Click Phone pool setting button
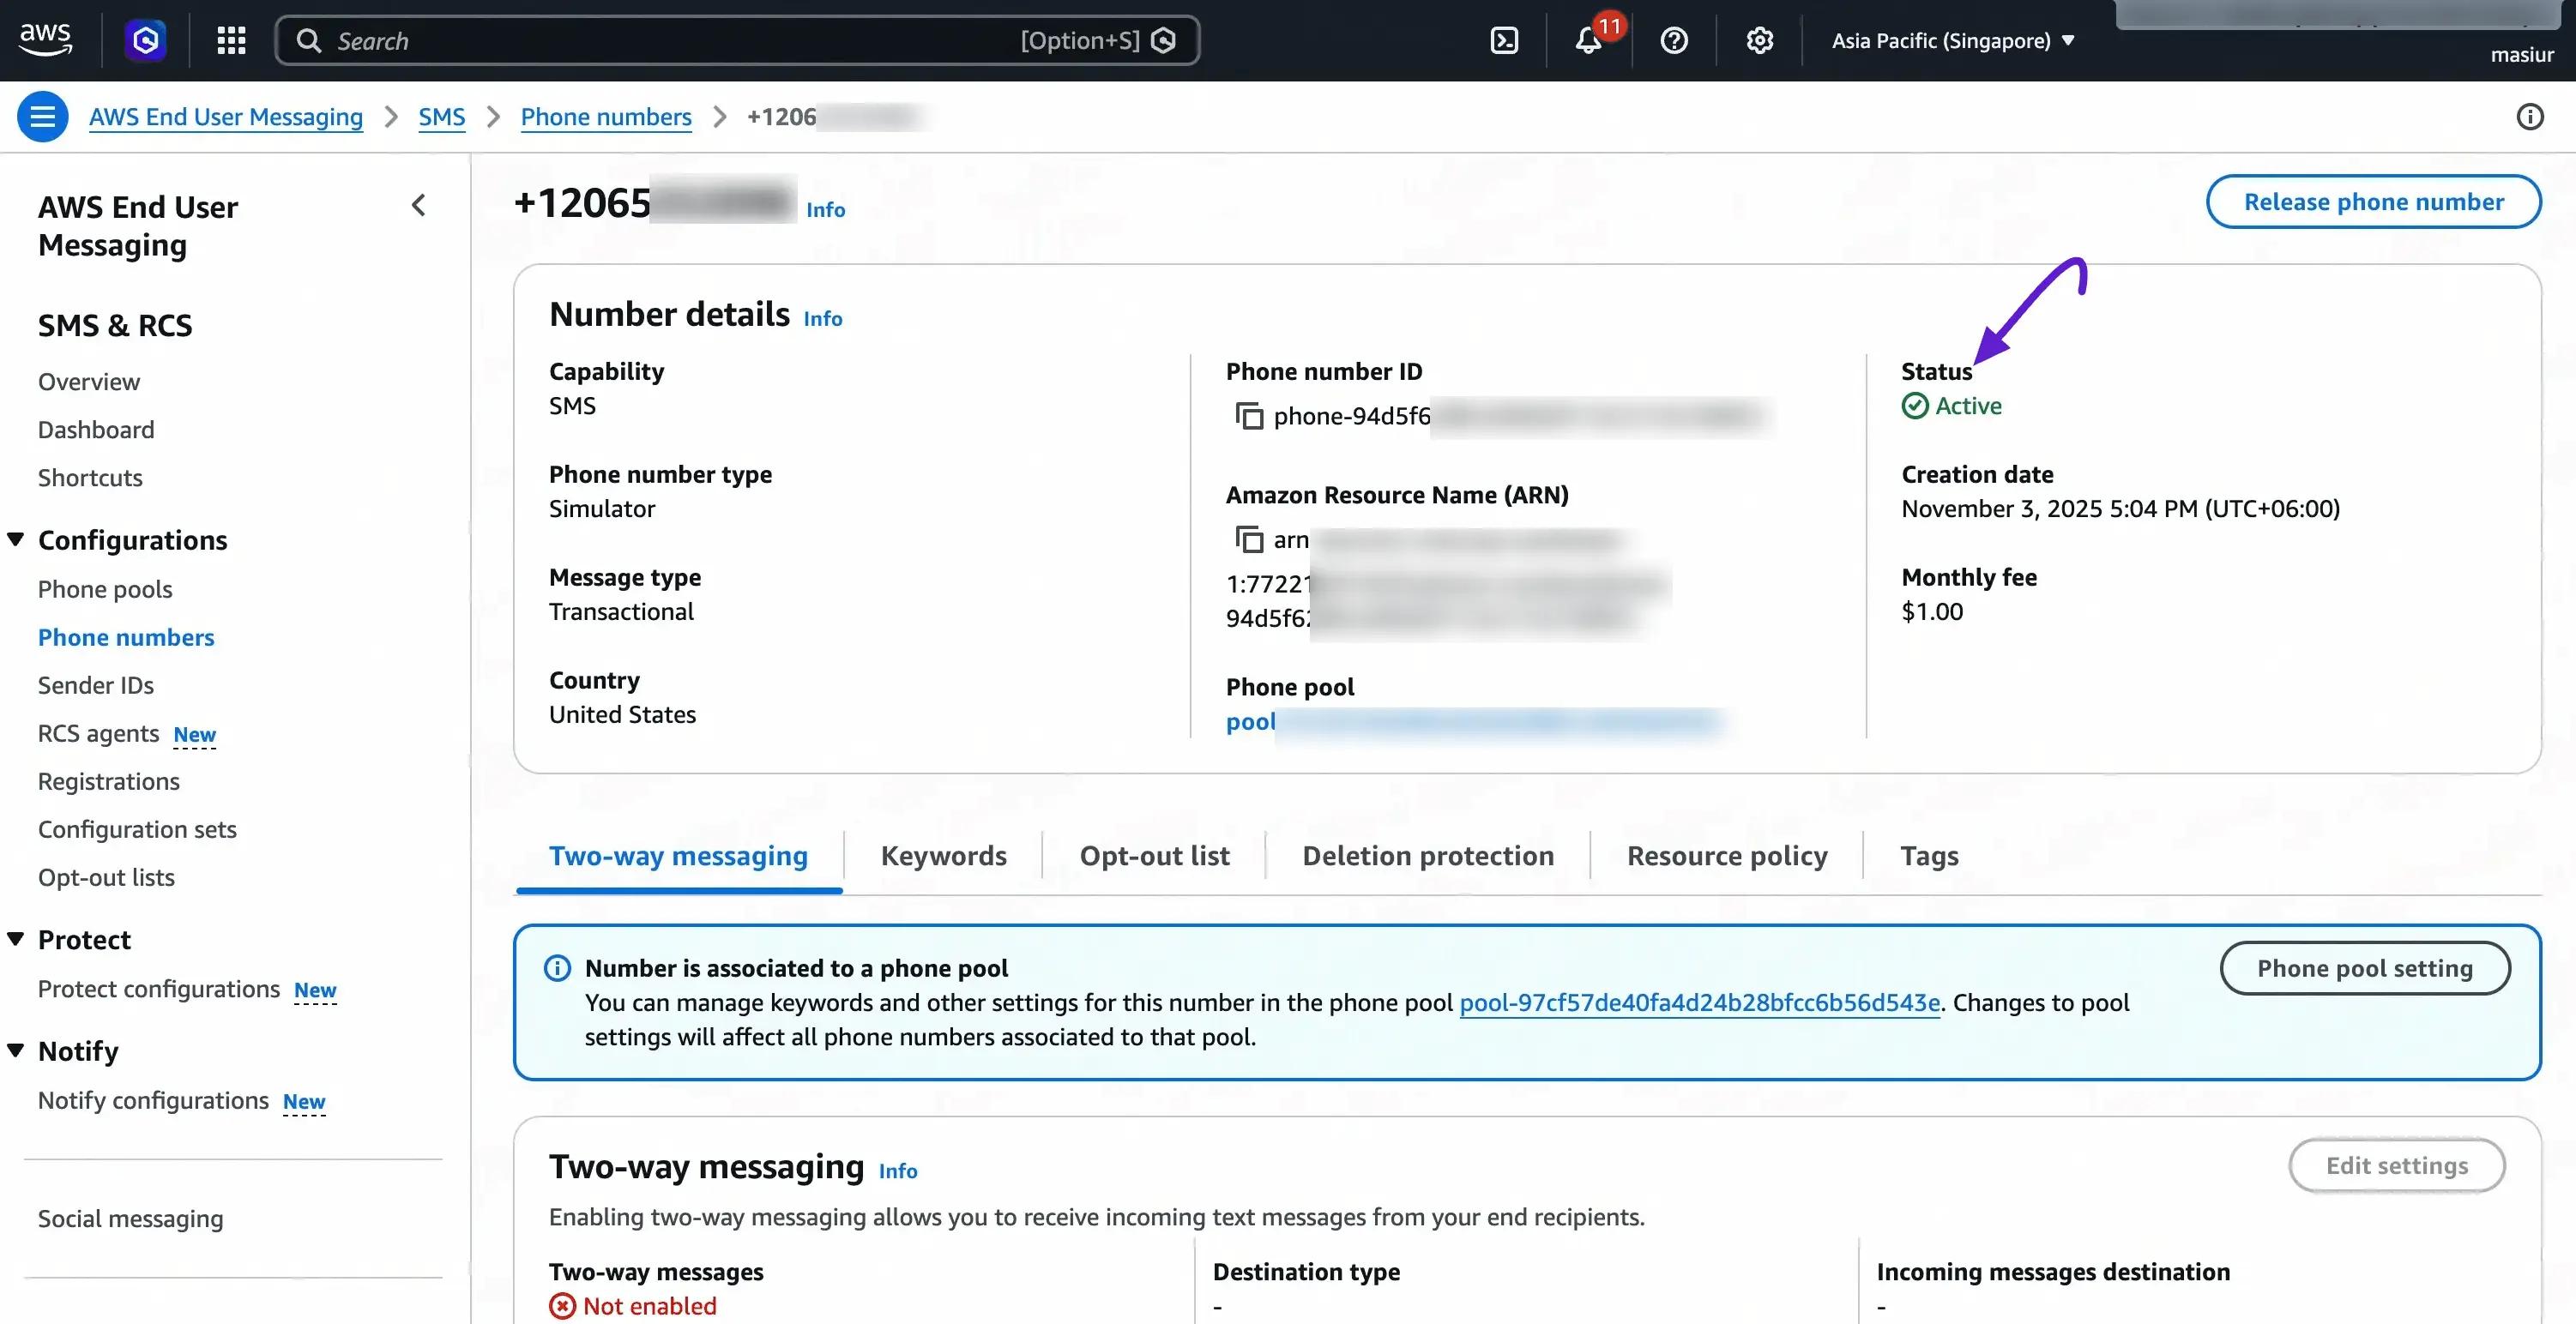2576x1324 pixels. point(2364,967)
